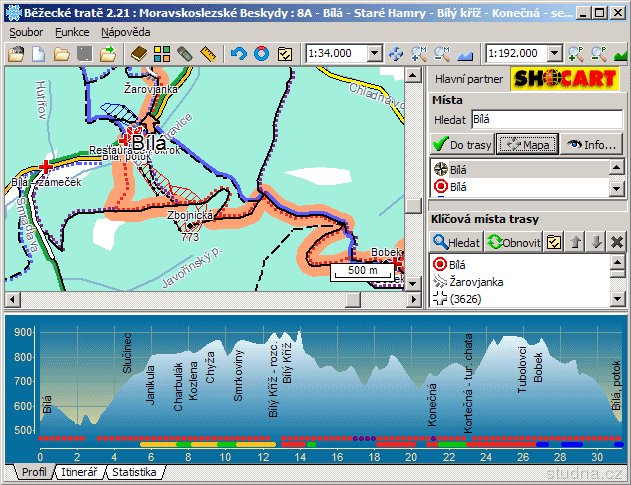The height and width of the screenshot is (485, 631).
Task: Open the Funkce menu
Action: (x=72, y=32)
